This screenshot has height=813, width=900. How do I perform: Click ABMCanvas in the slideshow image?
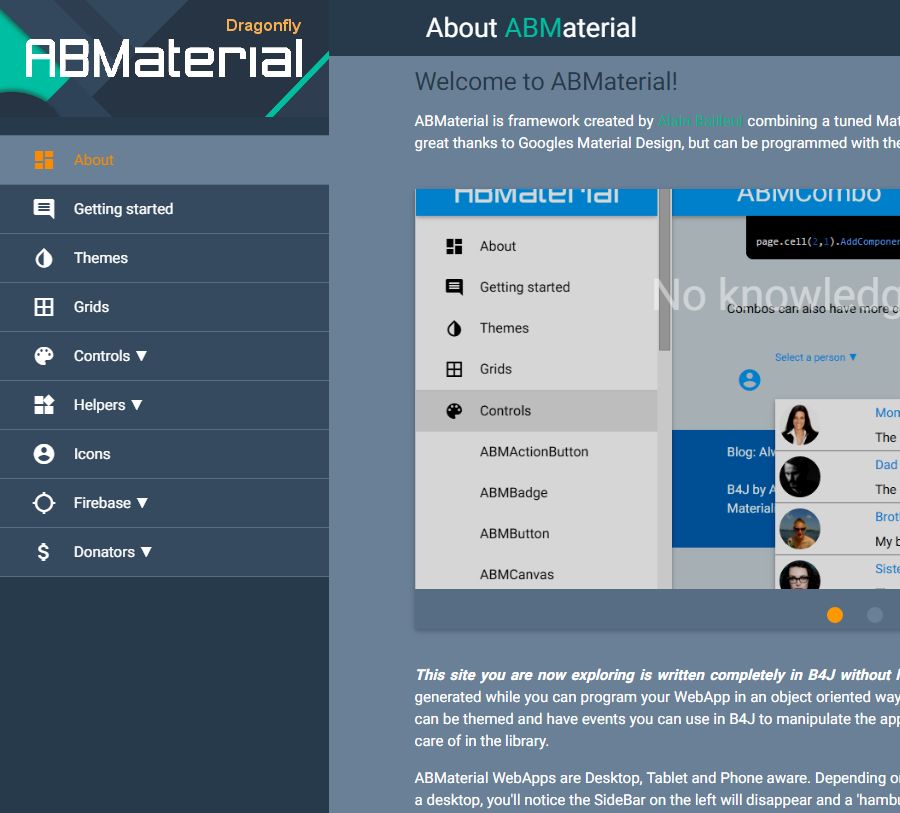pos(517,574)
